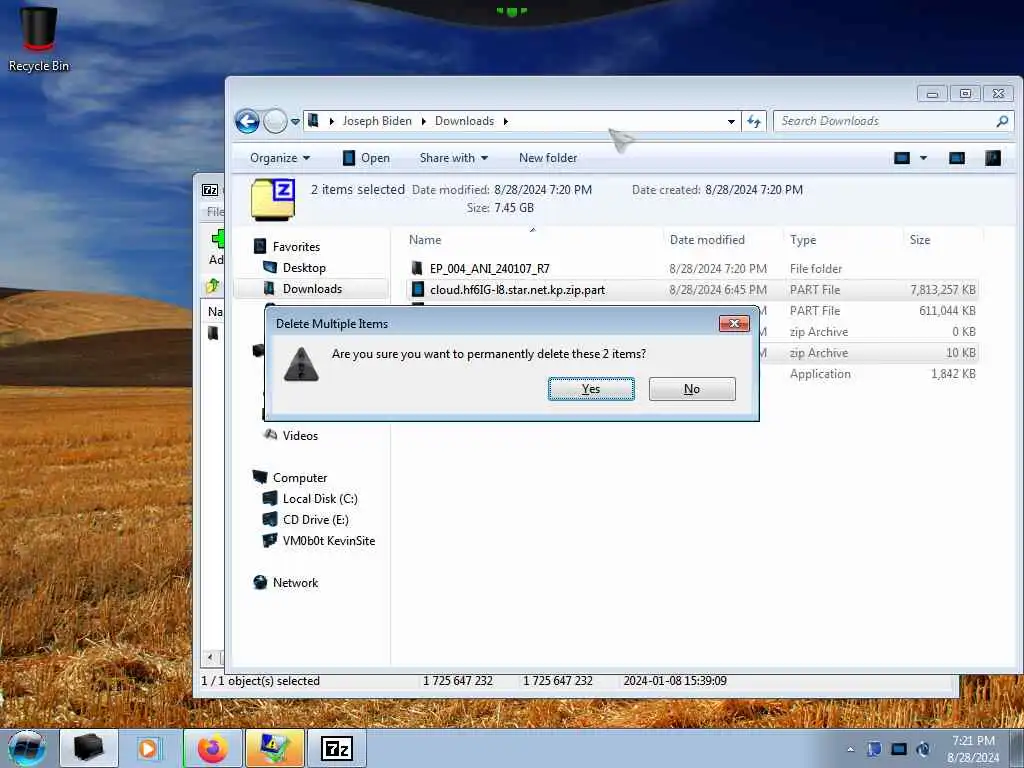Refresh the Downloads folder view
Viewport: 1024px width, 768px height.
754,121
